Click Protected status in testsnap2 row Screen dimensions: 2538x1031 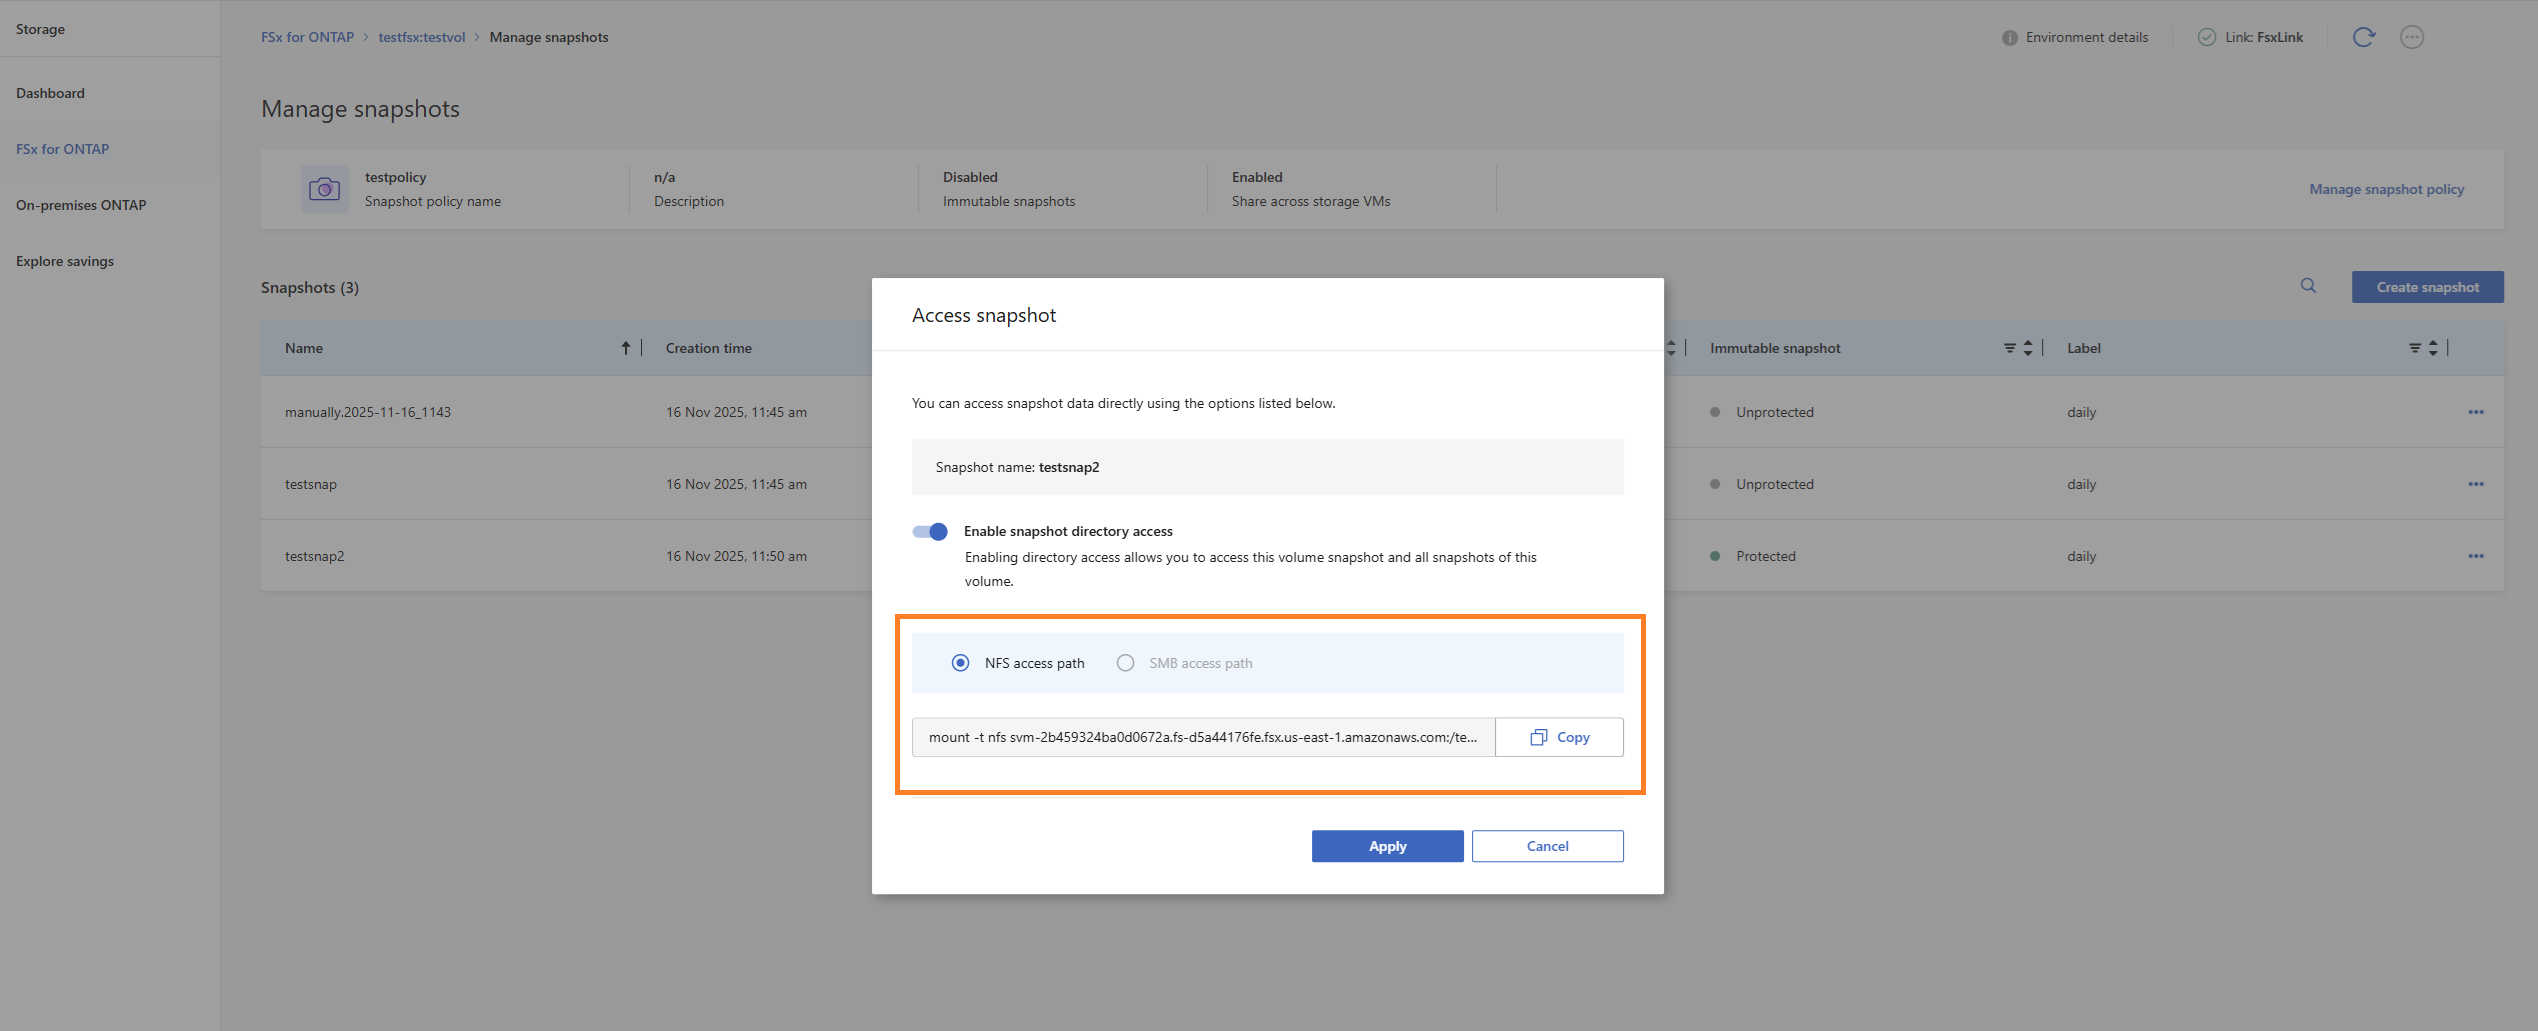[1765, 556]
